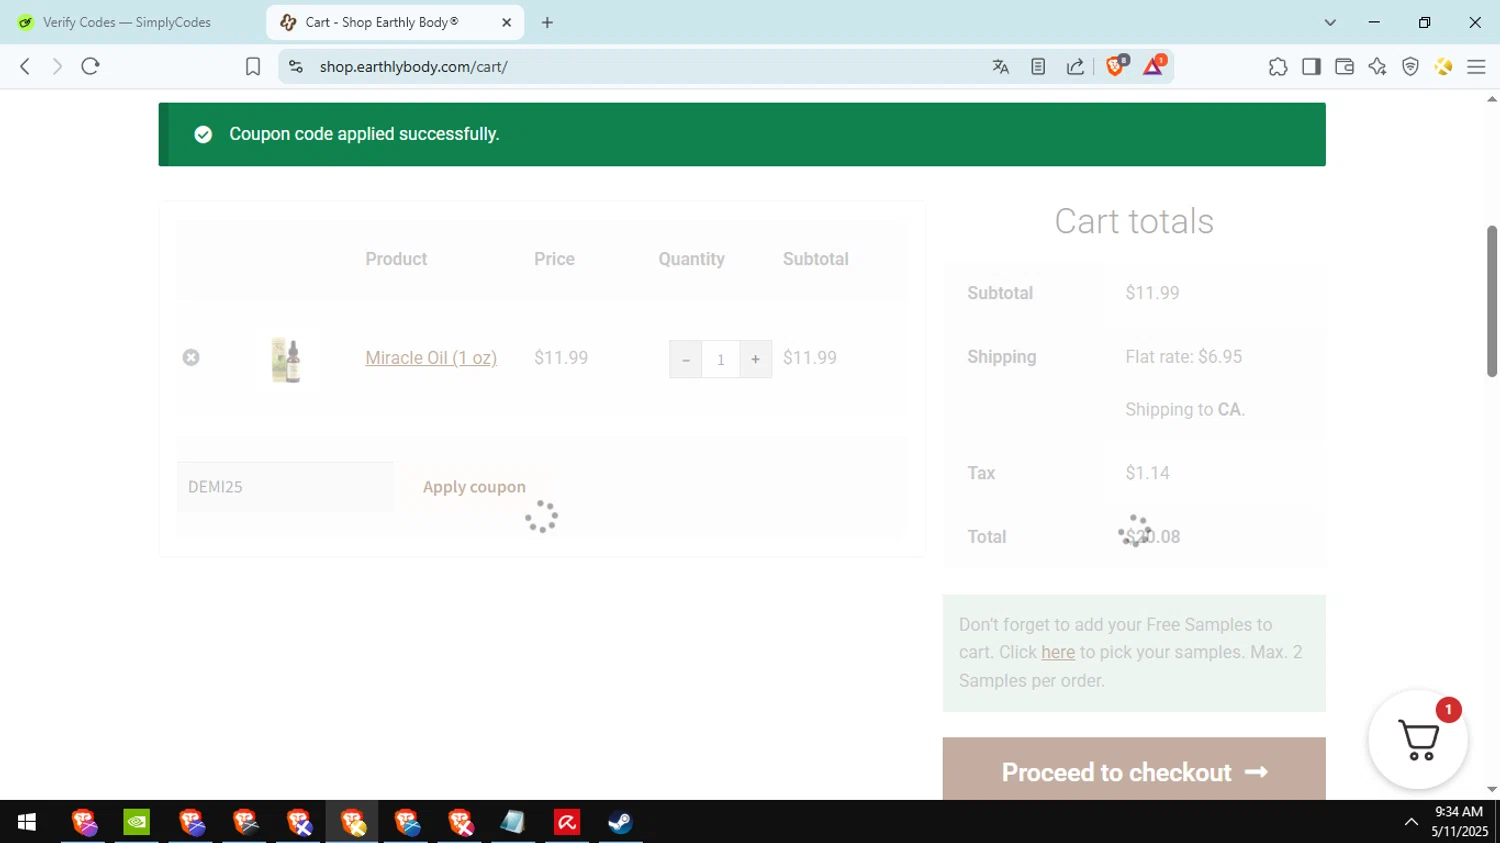Viewport: 1500px width, 843px height.
Task: Click the scrollbar up arrow
Action: tap(1492, 99)
